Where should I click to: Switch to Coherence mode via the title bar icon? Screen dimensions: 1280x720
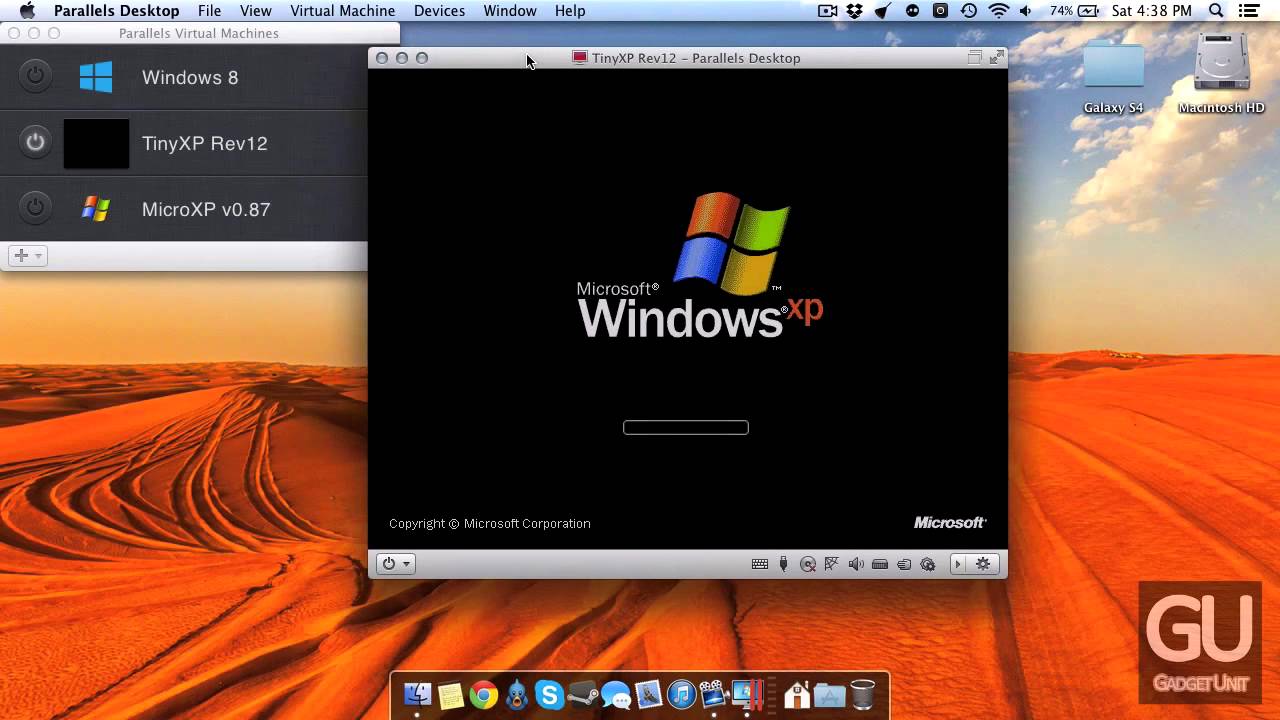[974, 58]
